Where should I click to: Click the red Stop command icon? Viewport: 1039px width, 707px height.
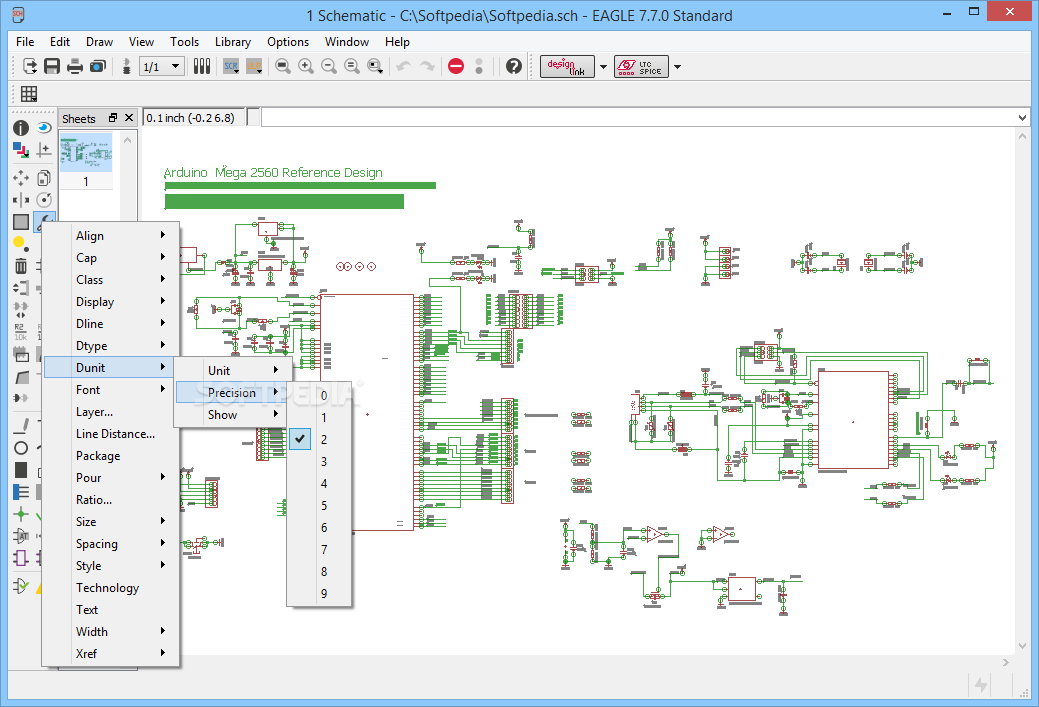tap(456, 66)
